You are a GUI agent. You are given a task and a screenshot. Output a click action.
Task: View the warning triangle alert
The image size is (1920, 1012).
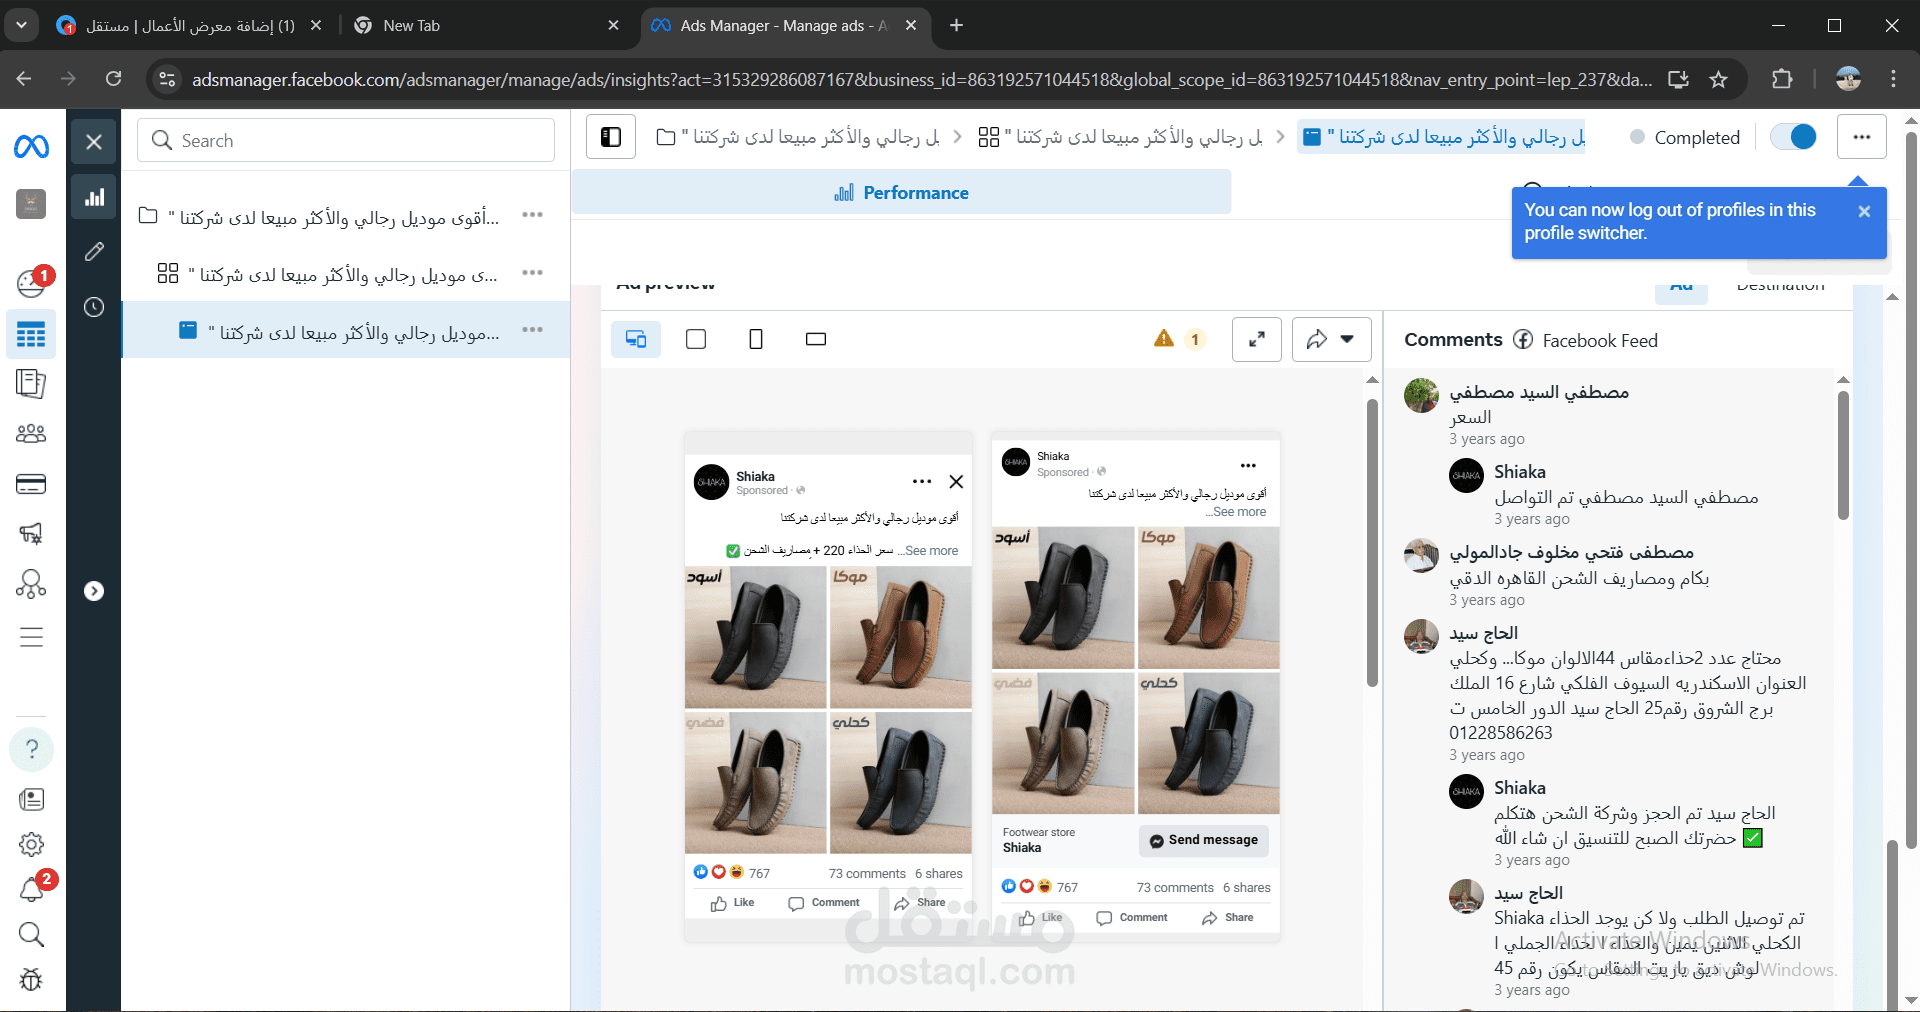click(1164, 339)
